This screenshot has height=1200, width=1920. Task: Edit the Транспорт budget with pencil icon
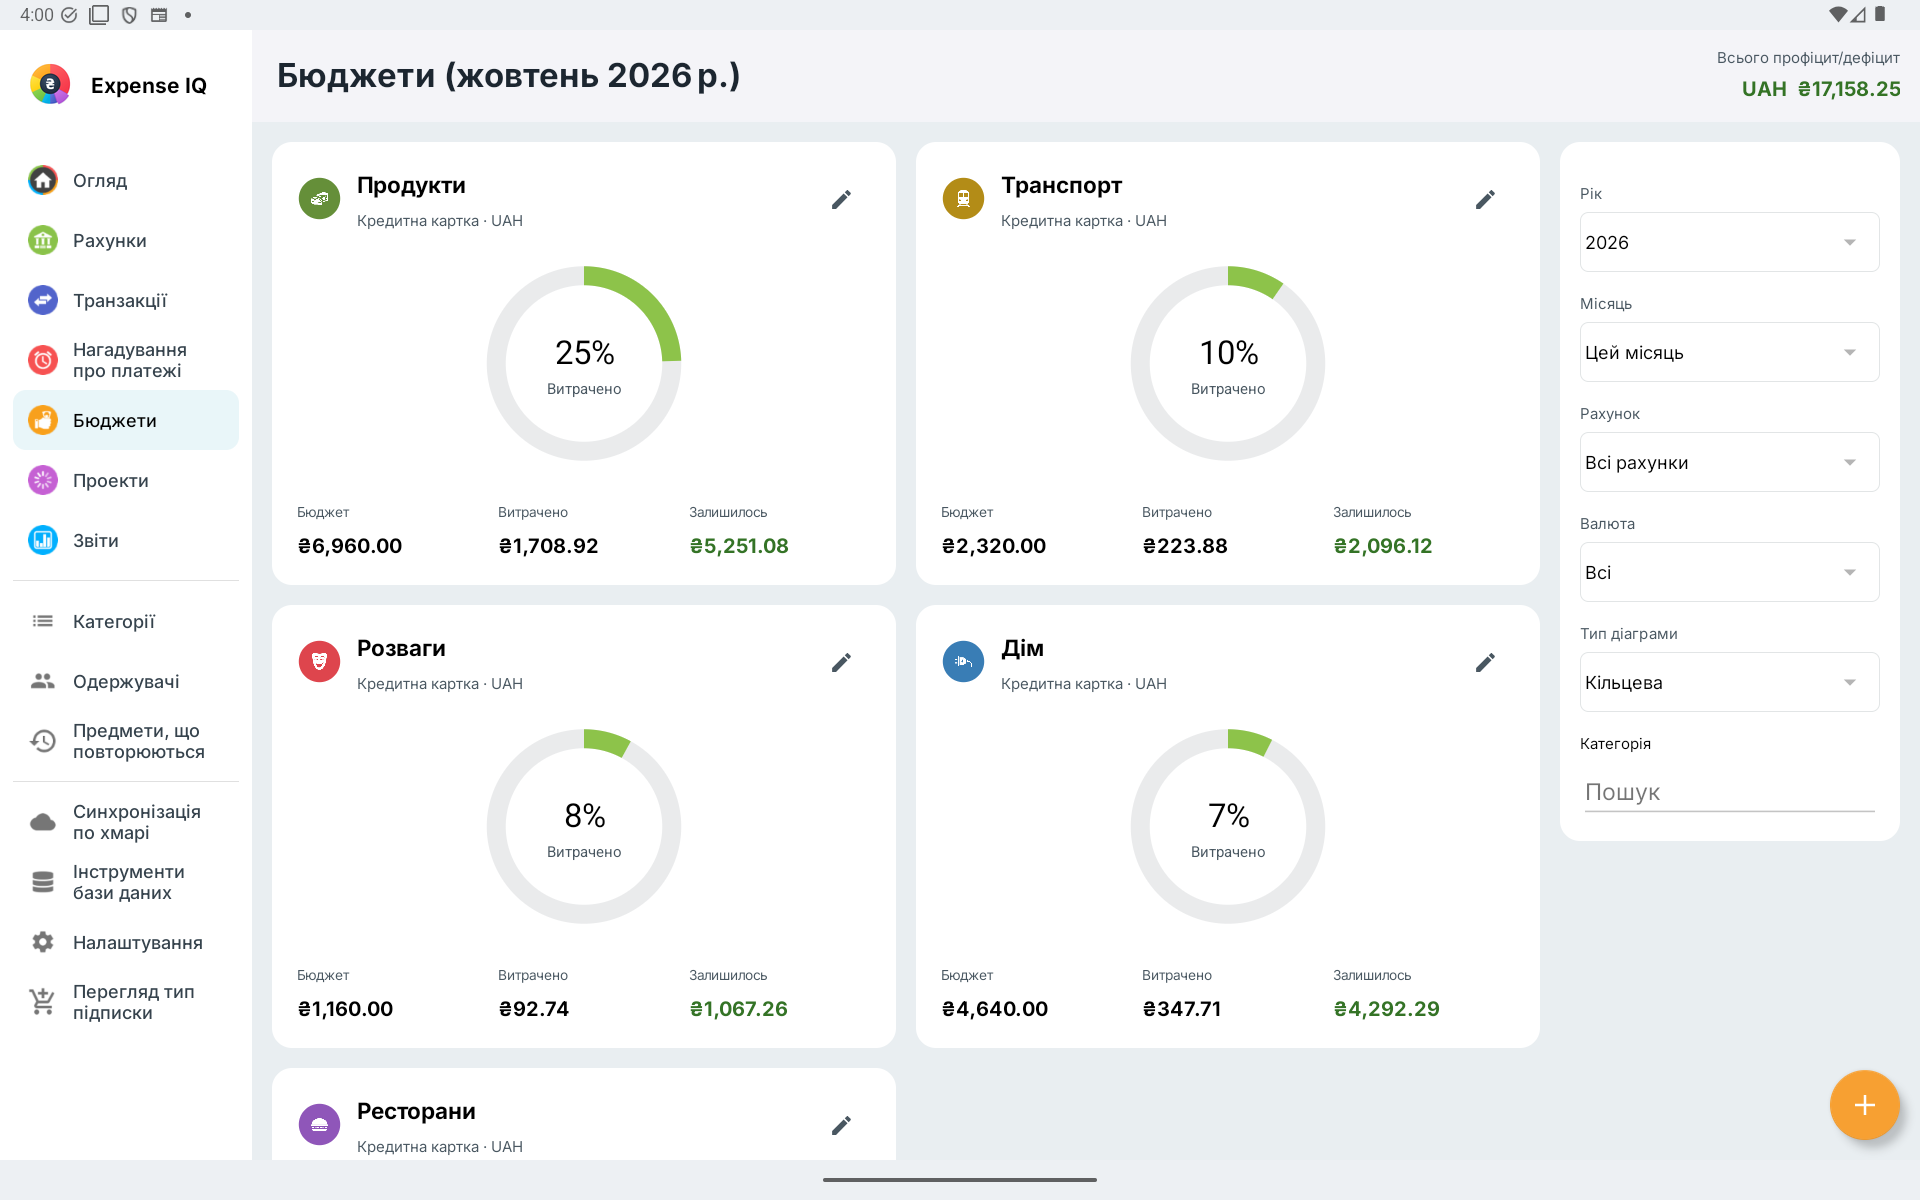(1485, 200)
